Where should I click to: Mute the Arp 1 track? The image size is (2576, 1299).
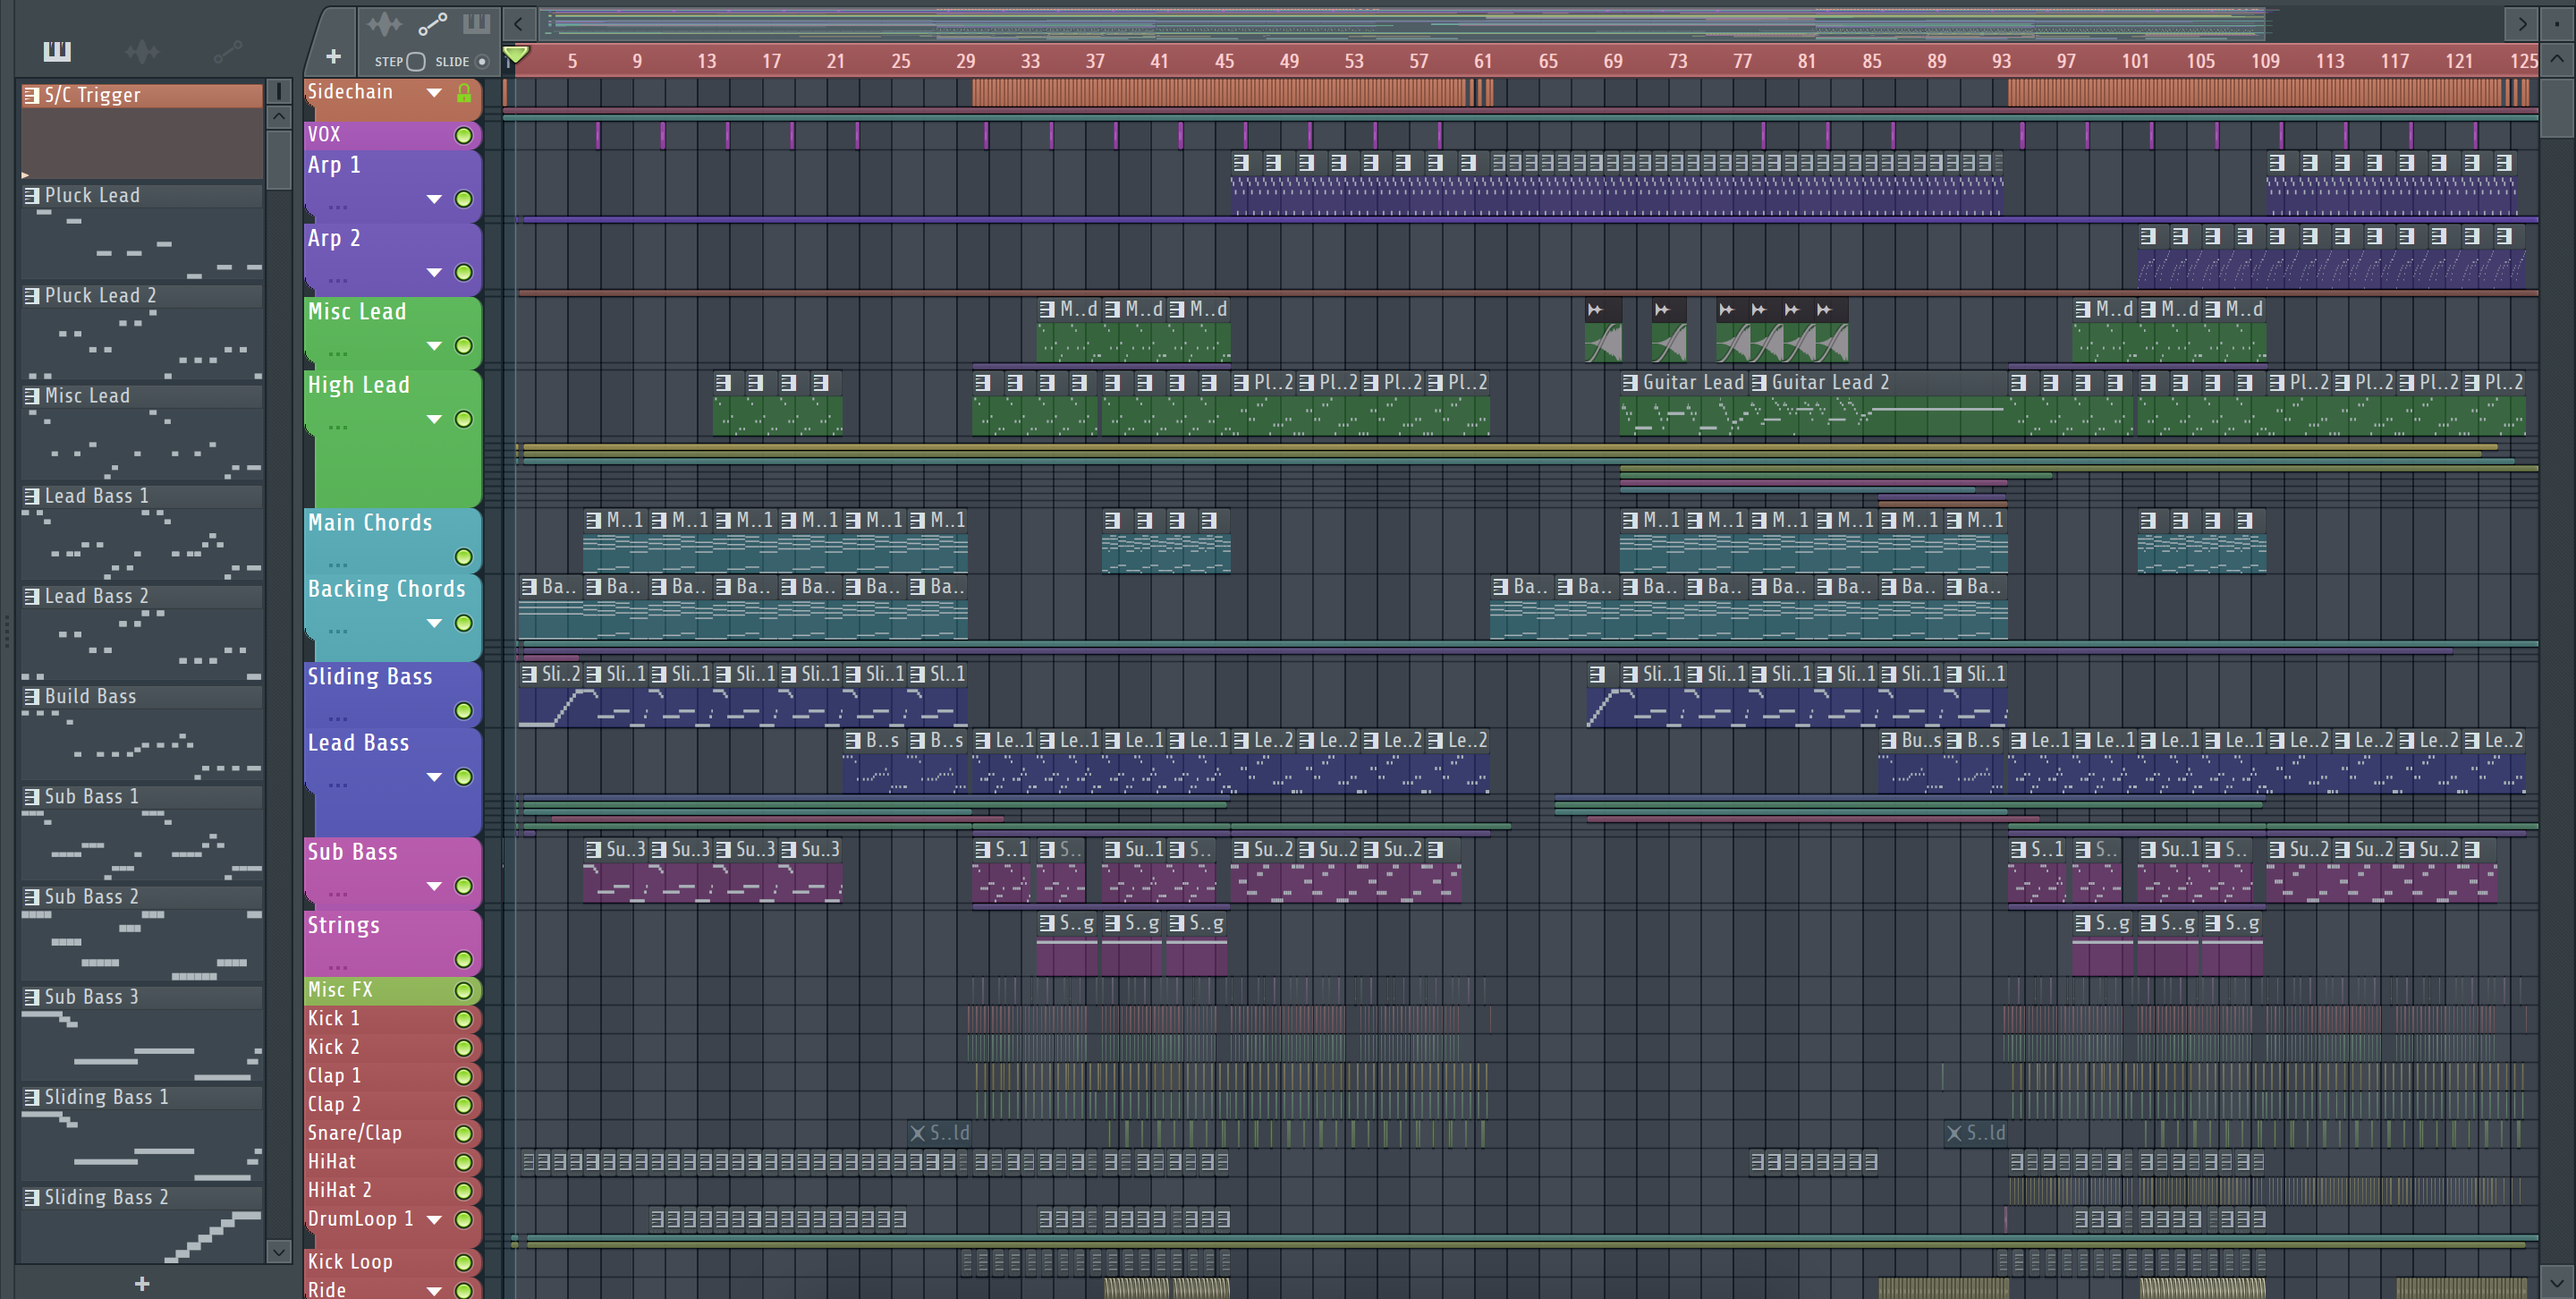[x=463, y=200]
